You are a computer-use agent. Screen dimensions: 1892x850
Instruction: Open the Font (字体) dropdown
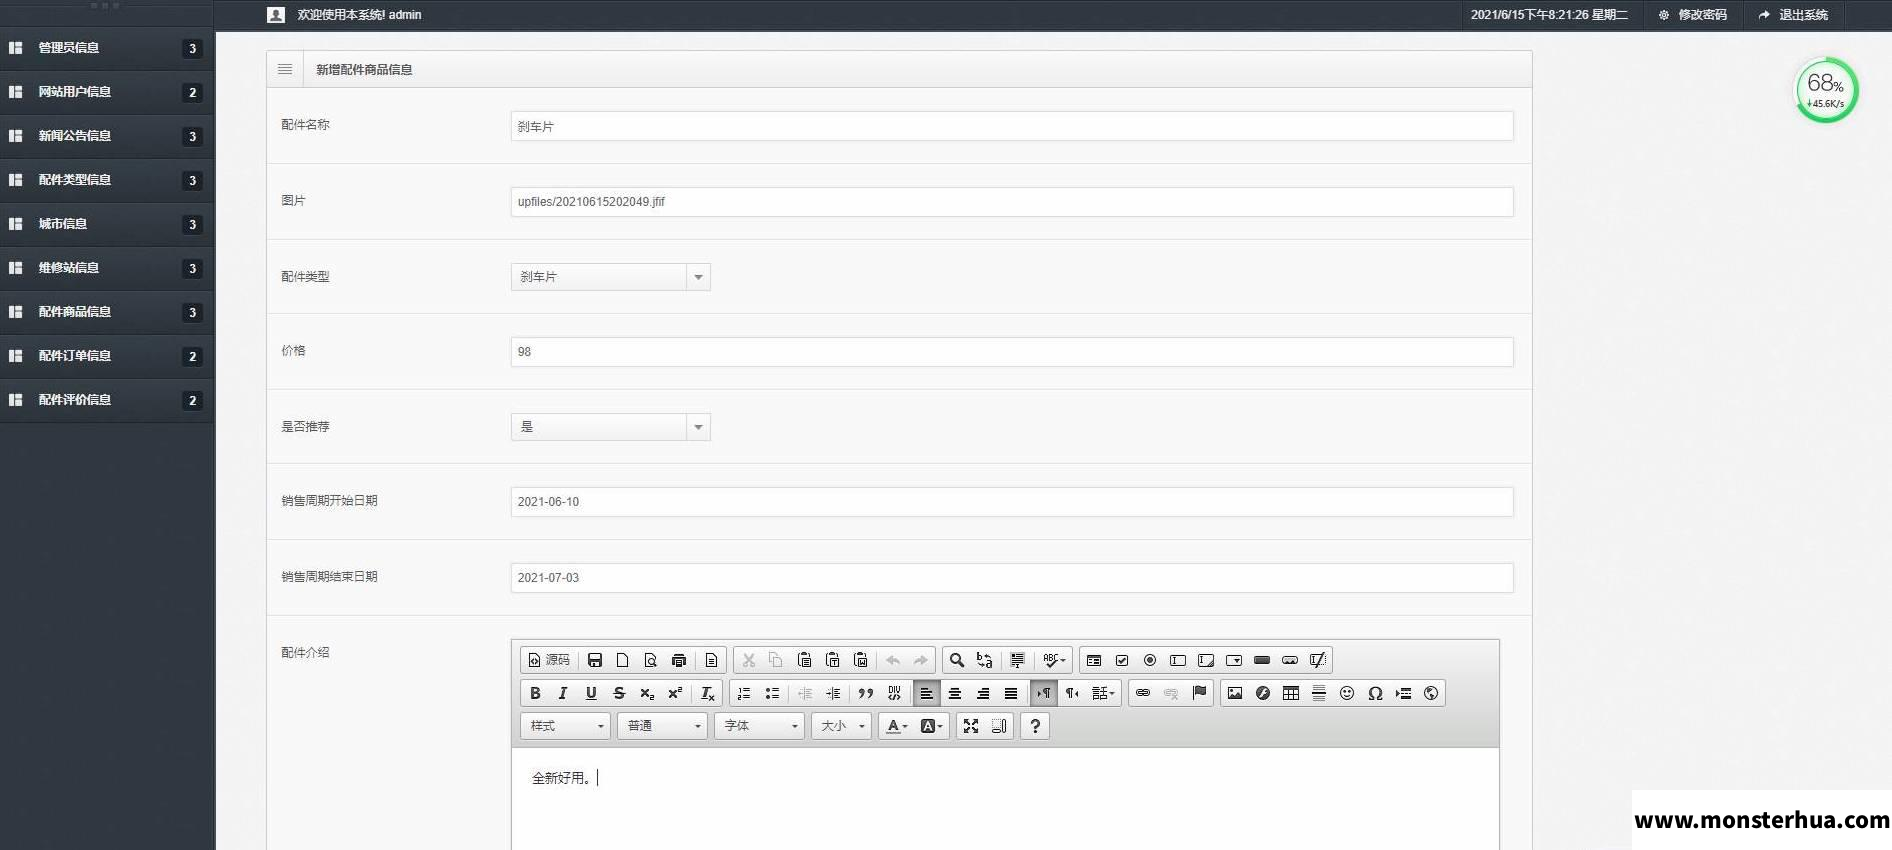tap(760, 726)
